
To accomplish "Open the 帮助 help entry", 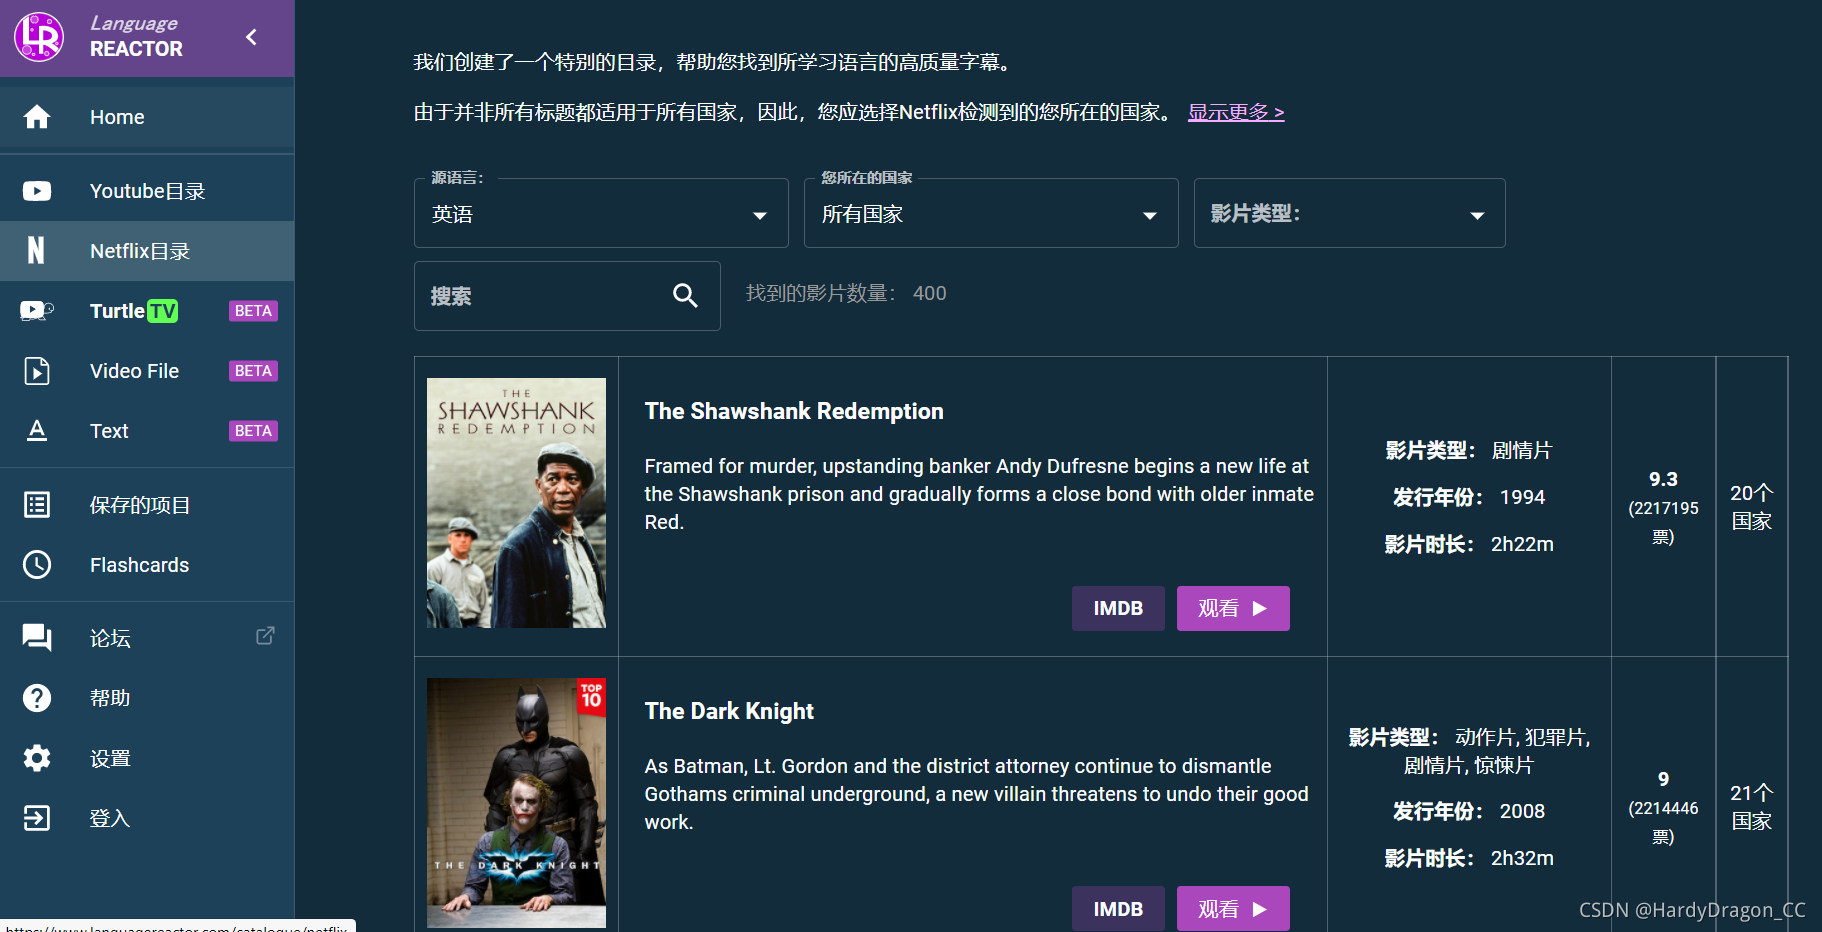I will [x=147, y=698].
